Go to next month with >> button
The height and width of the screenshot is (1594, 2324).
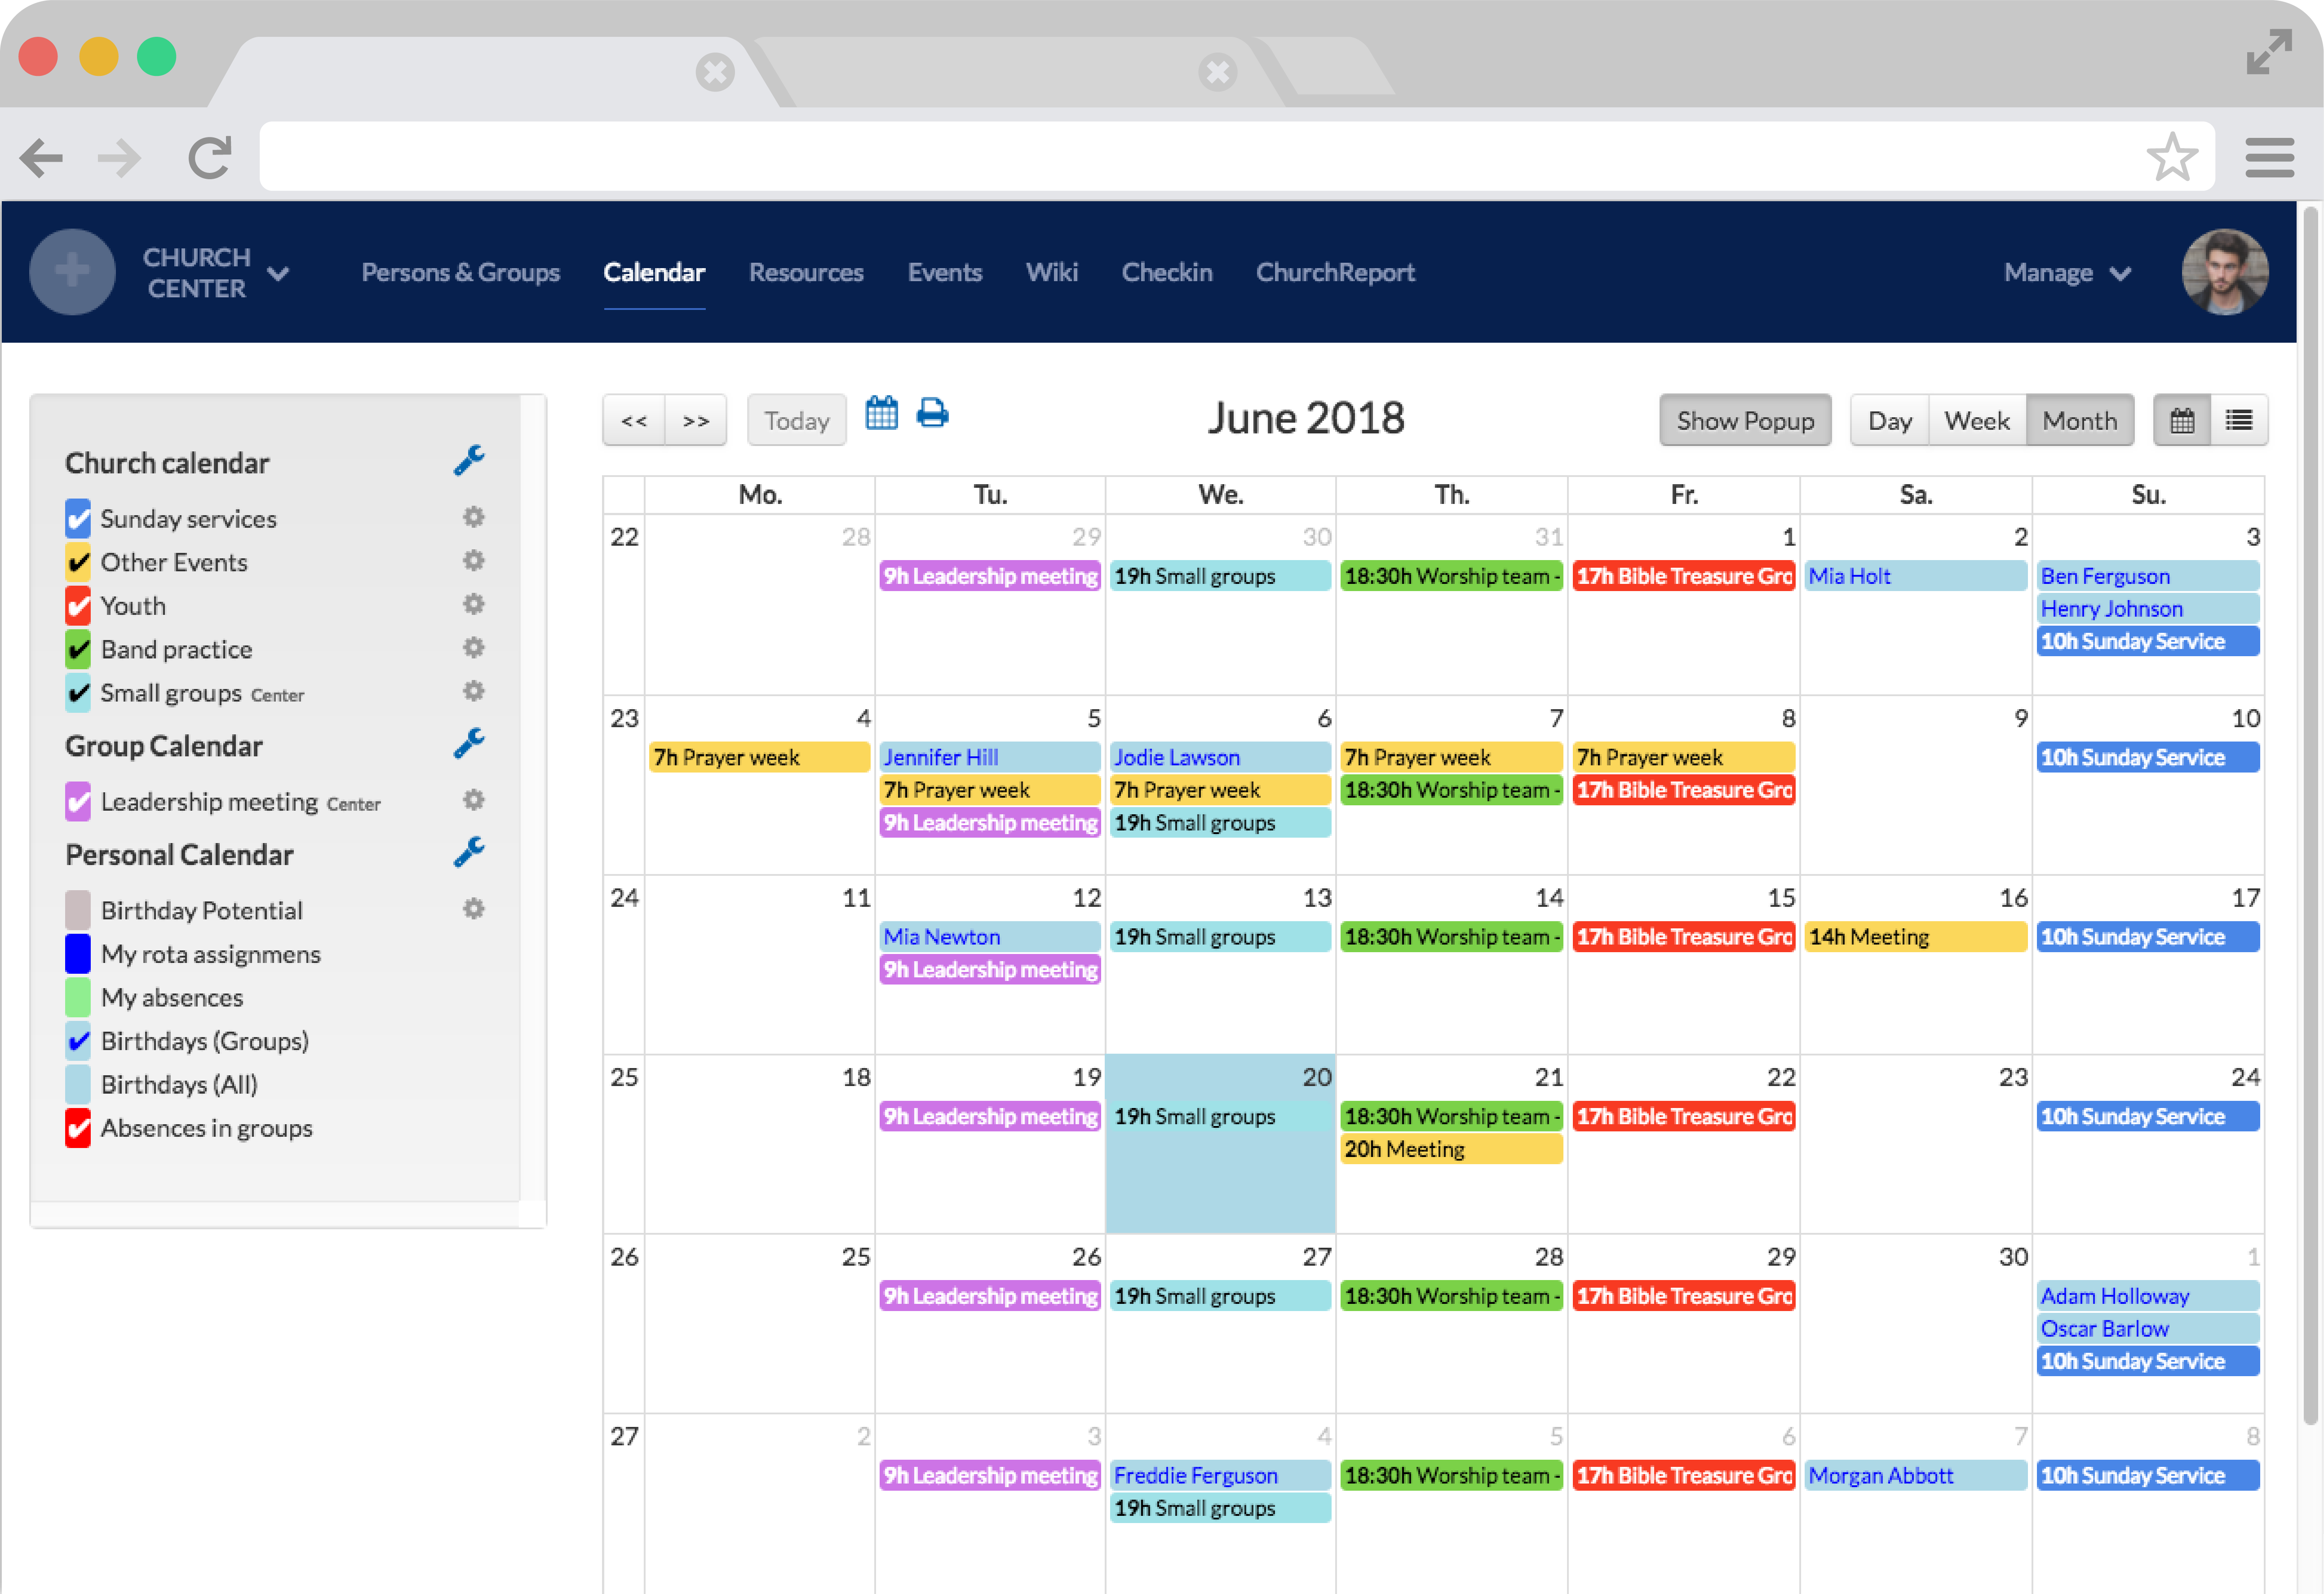coord(696,420)
